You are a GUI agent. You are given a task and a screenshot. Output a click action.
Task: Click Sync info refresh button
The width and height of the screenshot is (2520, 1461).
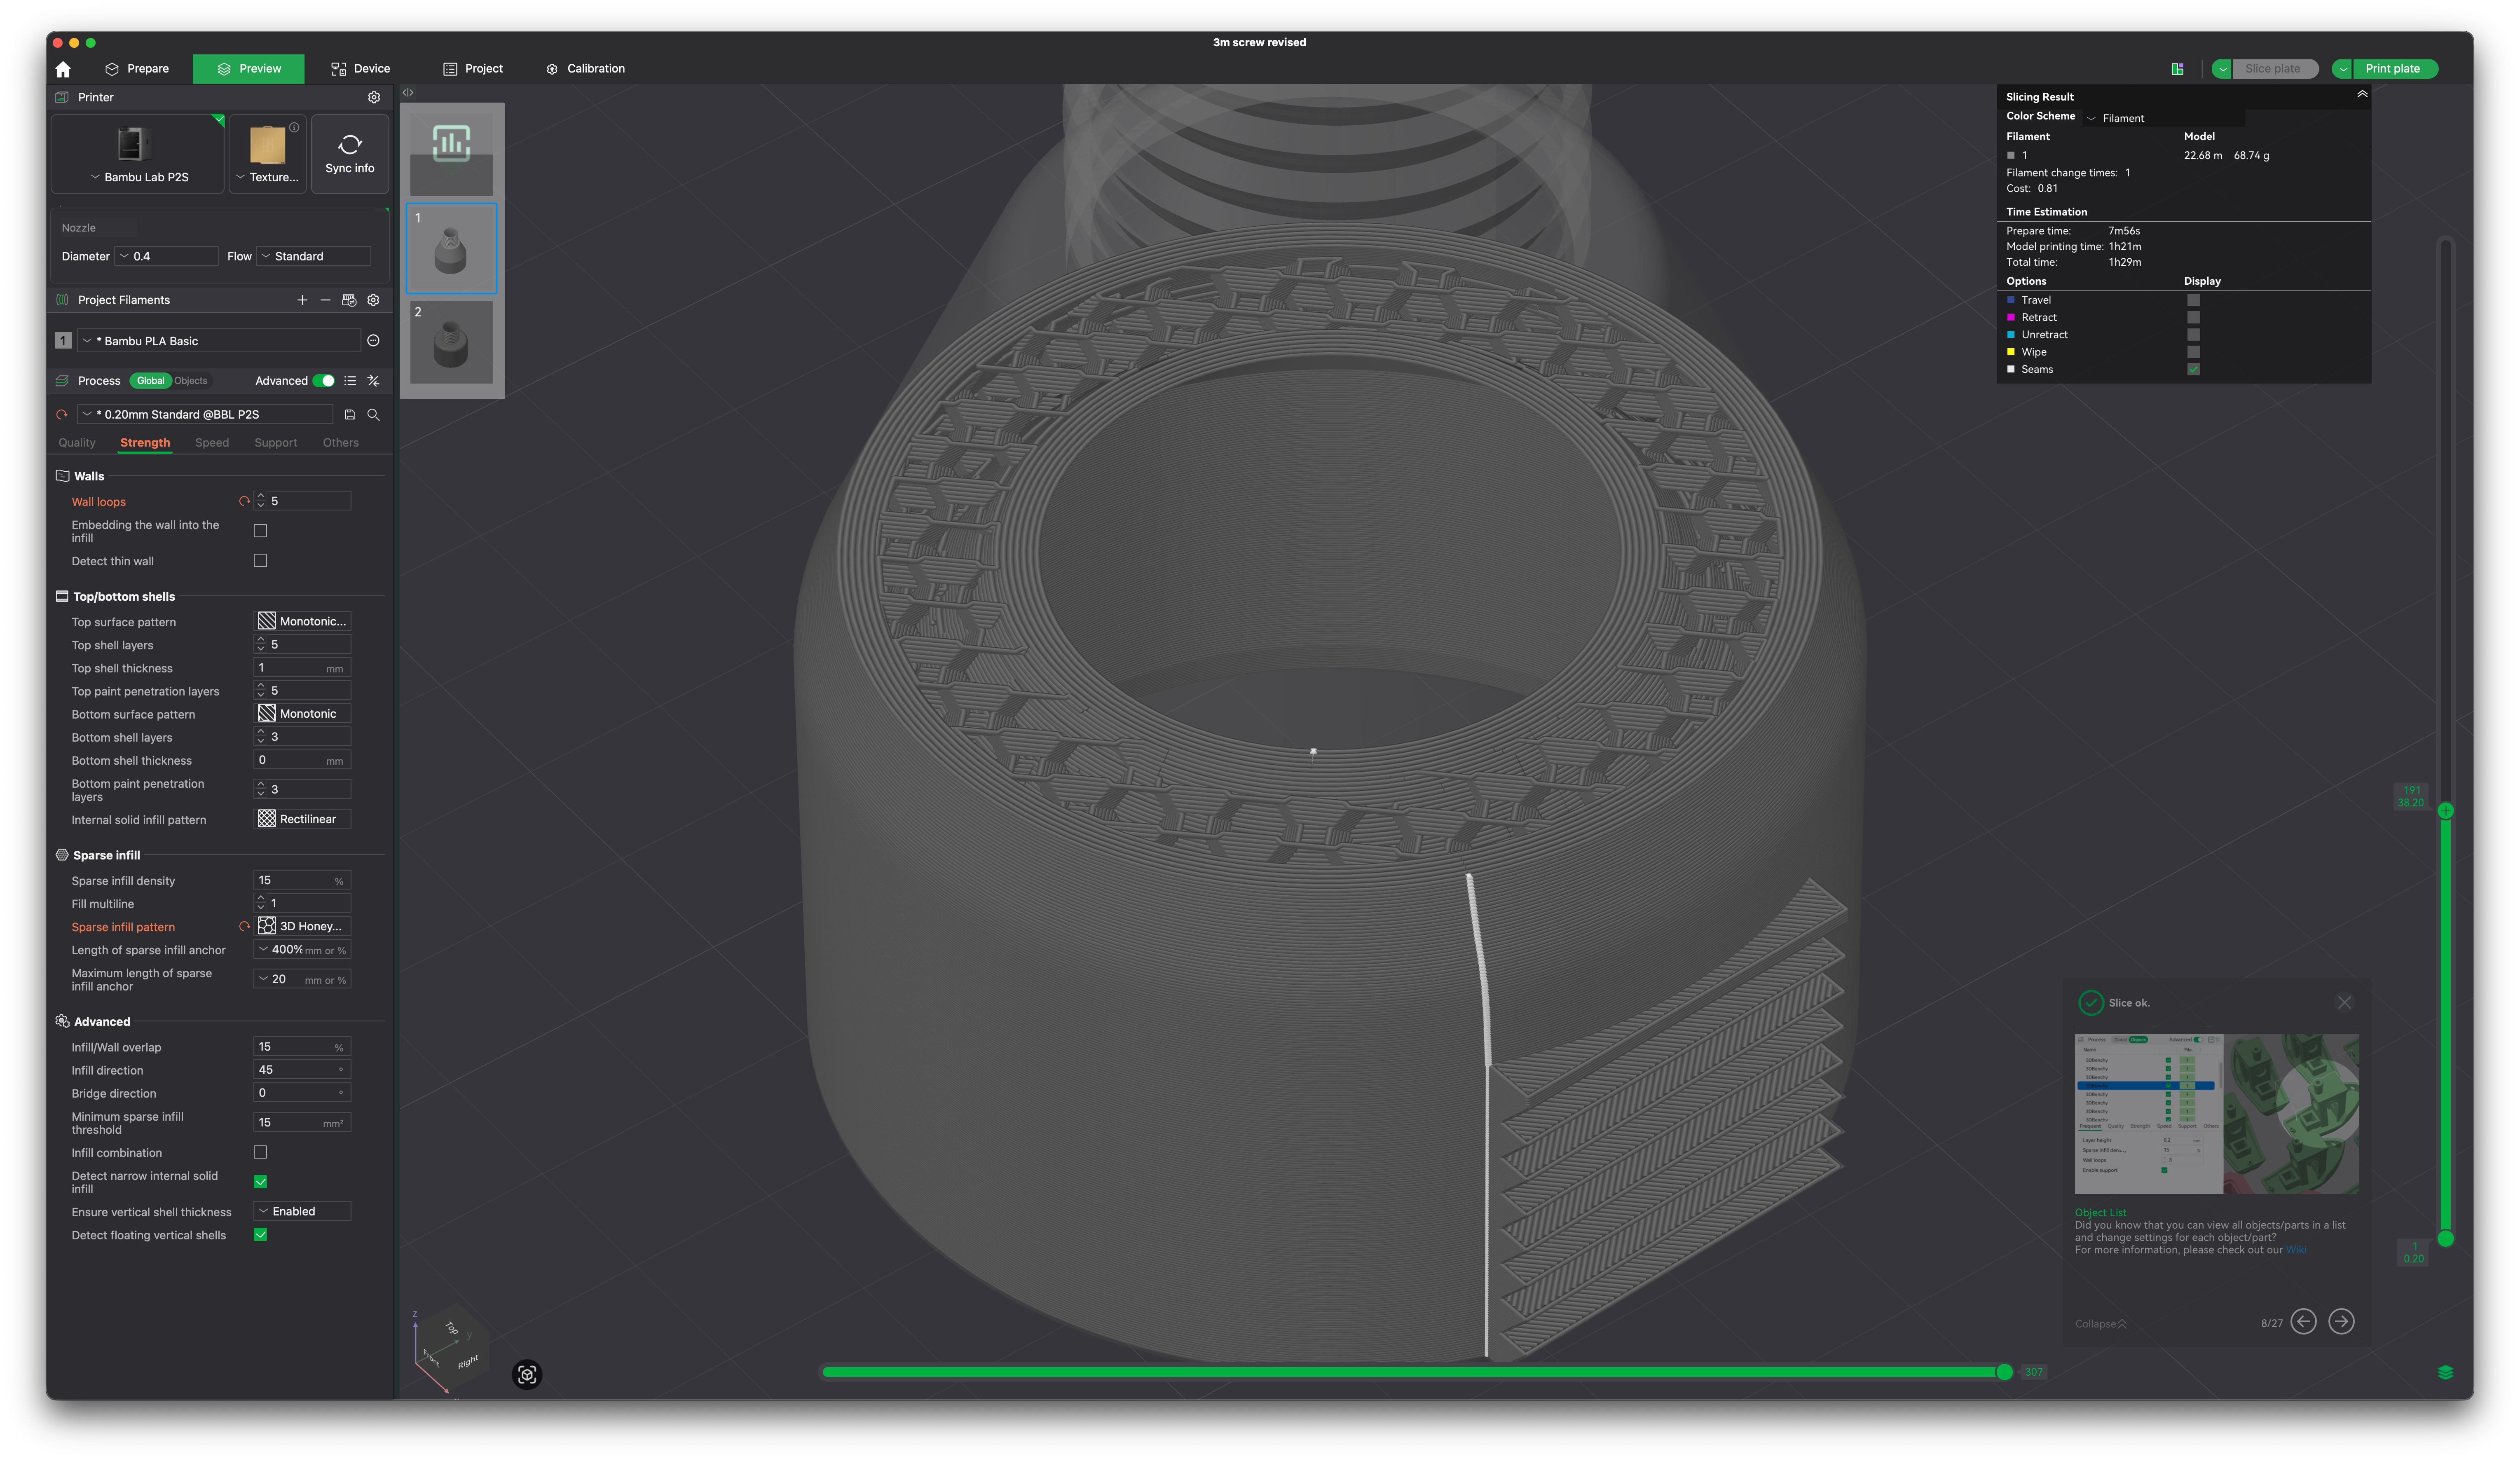click(x=350, y=154)
